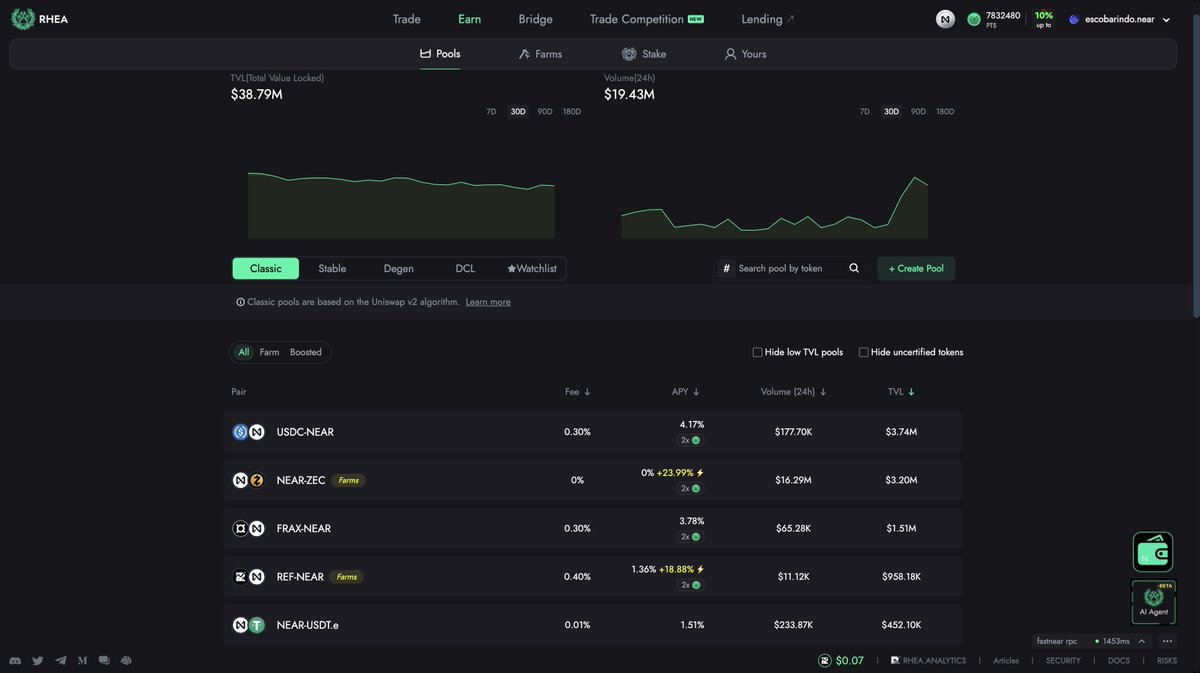Click the 2x boost badge in FRAX-NEAR row

[691, 536]
